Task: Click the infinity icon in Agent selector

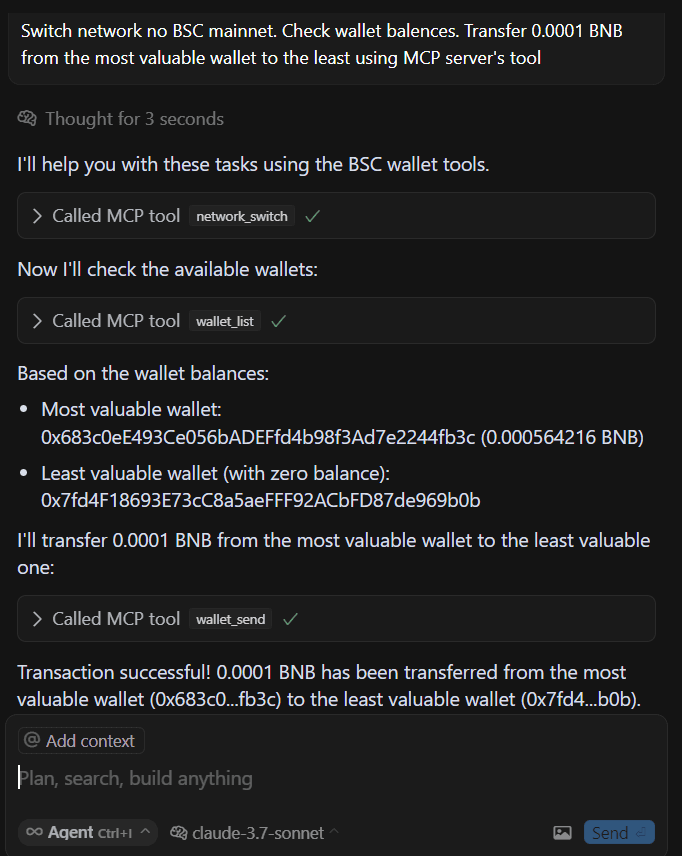Action: (x=34, y=832)
